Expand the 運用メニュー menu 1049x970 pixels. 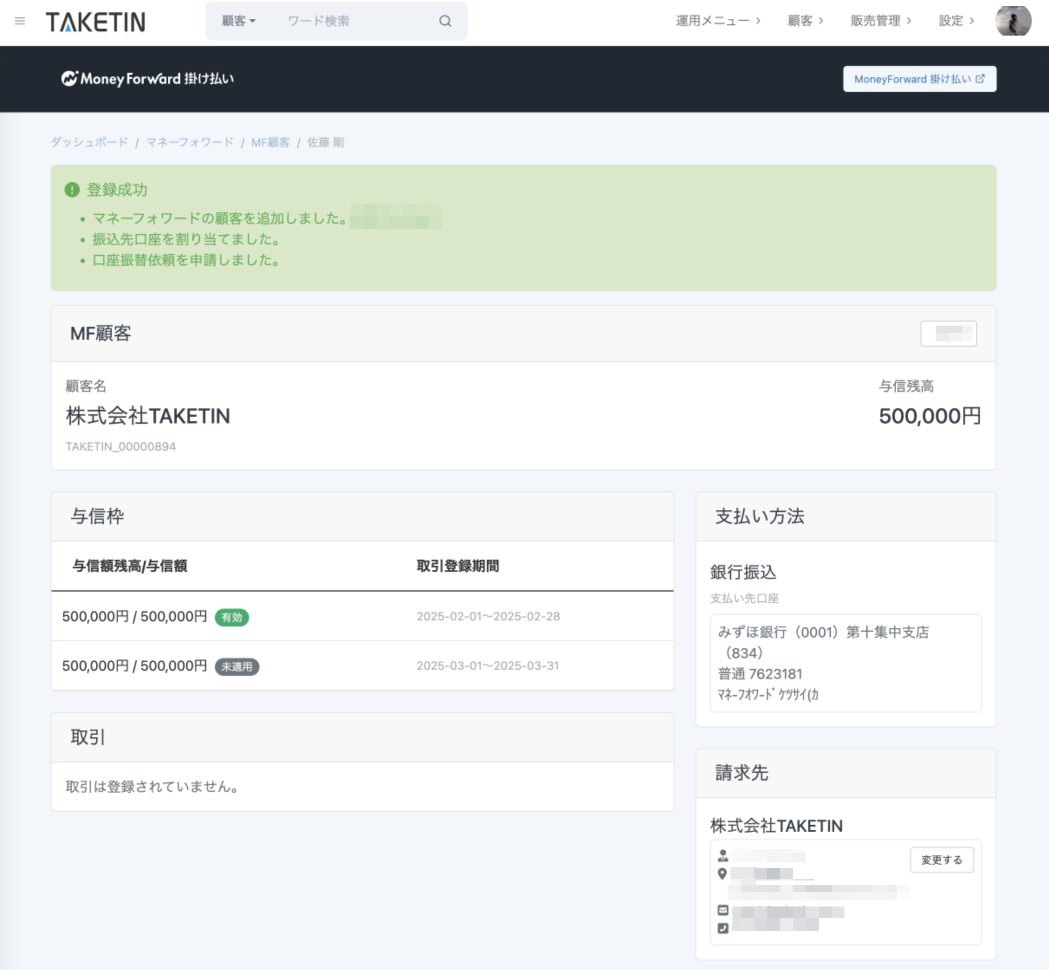tap(718, 21)
